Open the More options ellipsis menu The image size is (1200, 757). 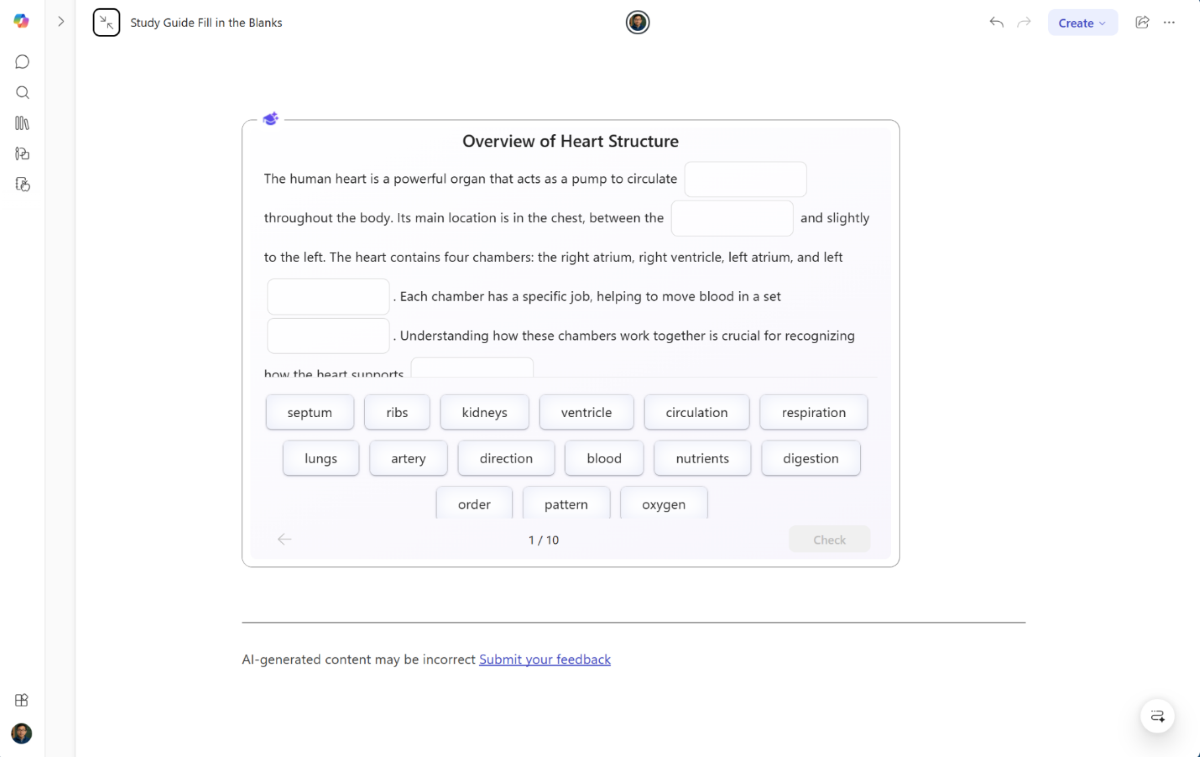(x=1169, y=22)
